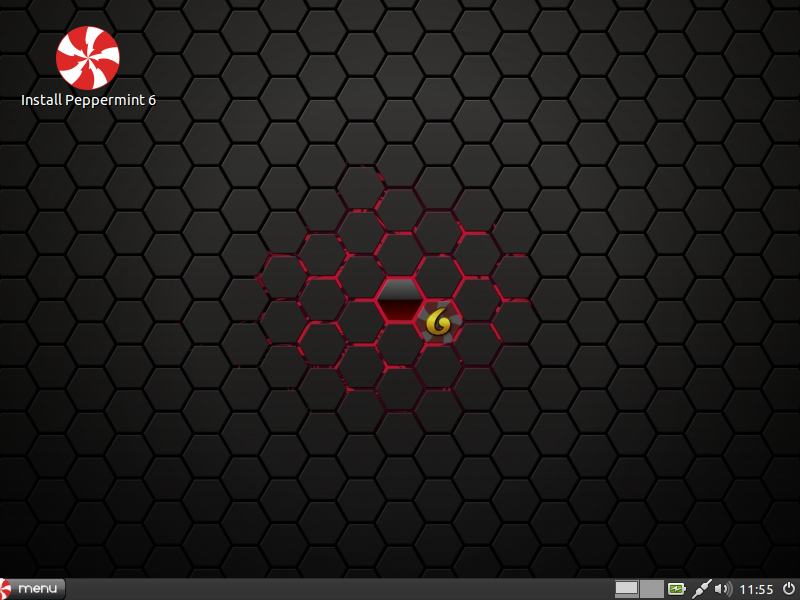Viewport: 800px width, 600px height.
Task: Select the "Install Peppermint 6" text label
Action: coord(88,100)
